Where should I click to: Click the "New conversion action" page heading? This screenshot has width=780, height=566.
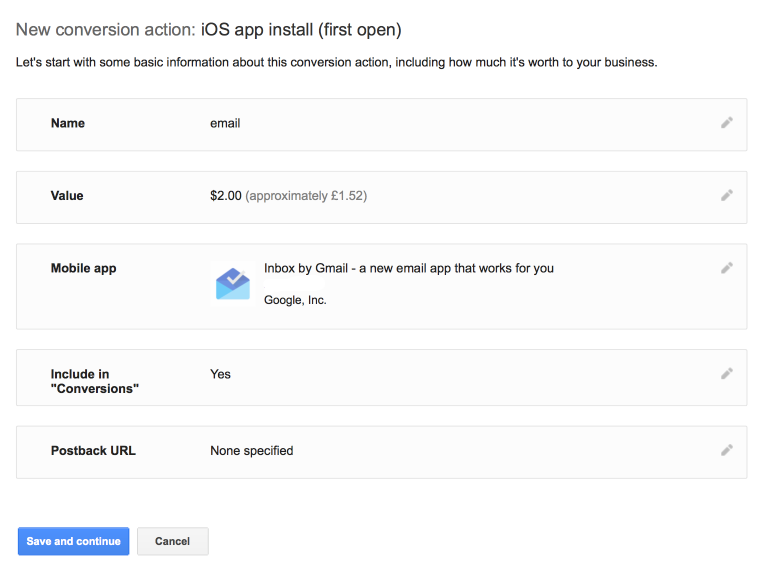(208, 31)
